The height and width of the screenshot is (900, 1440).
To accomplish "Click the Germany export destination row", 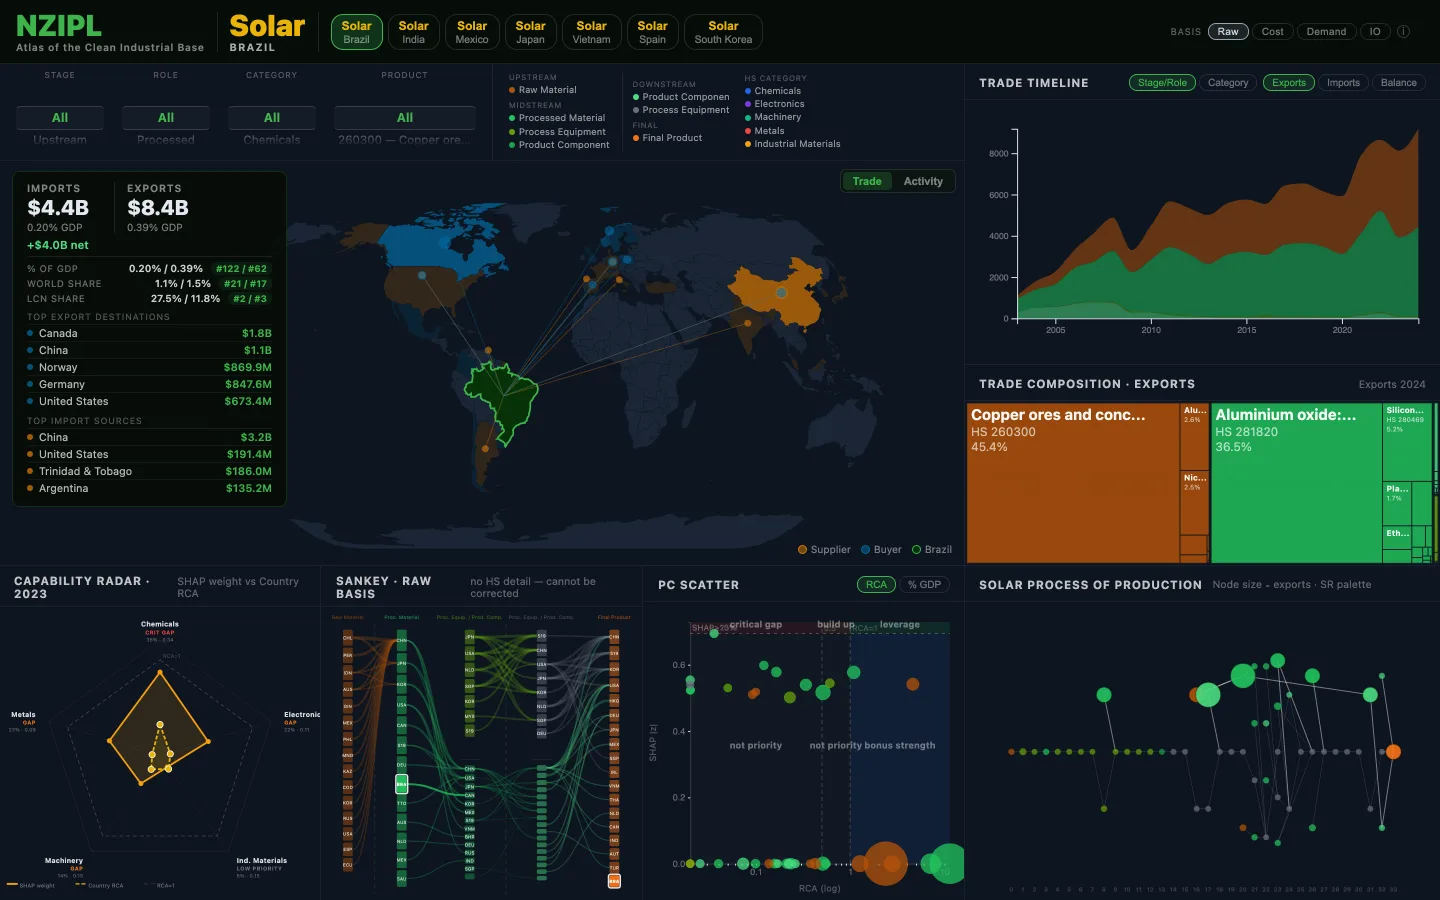I will click(x=149, y=385).
